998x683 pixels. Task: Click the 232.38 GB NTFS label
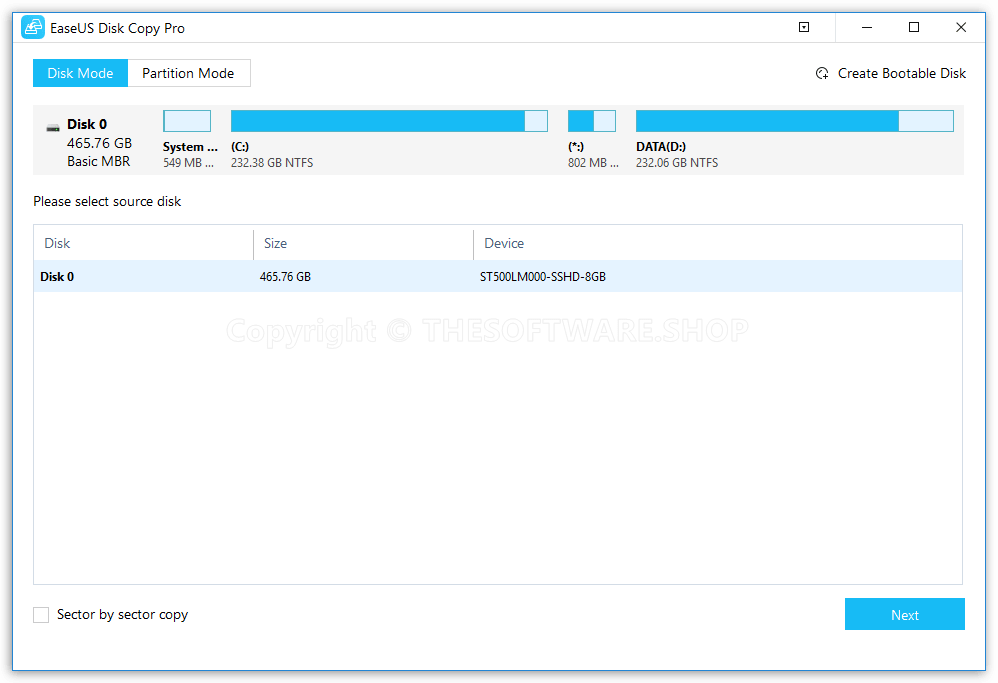click(272, 163)
